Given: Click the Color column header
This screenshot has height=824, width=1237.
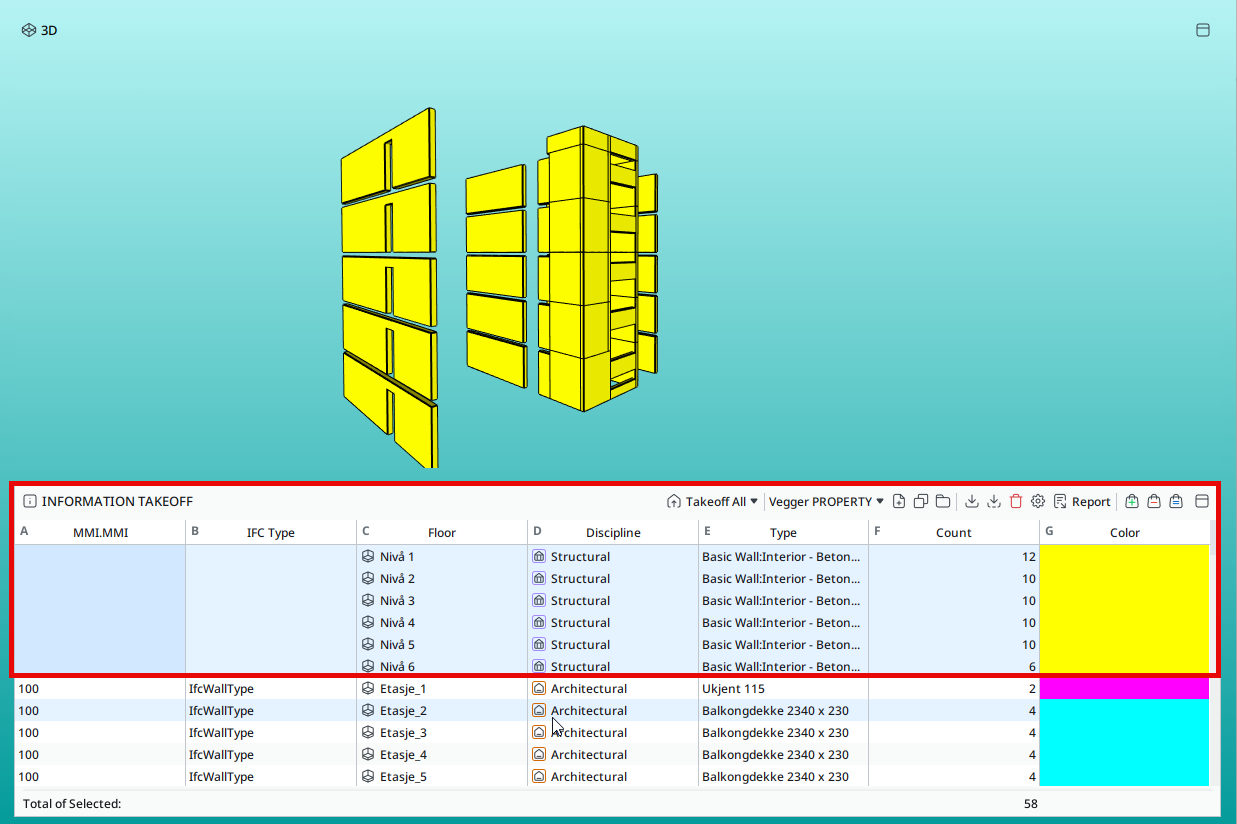Looking at the screenshot, I should click(1125, 533).
